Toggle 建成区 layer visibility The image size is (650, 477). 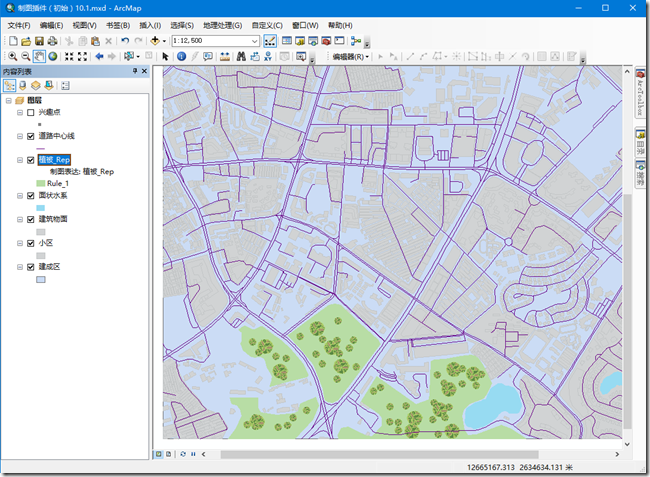coord(30,267)
